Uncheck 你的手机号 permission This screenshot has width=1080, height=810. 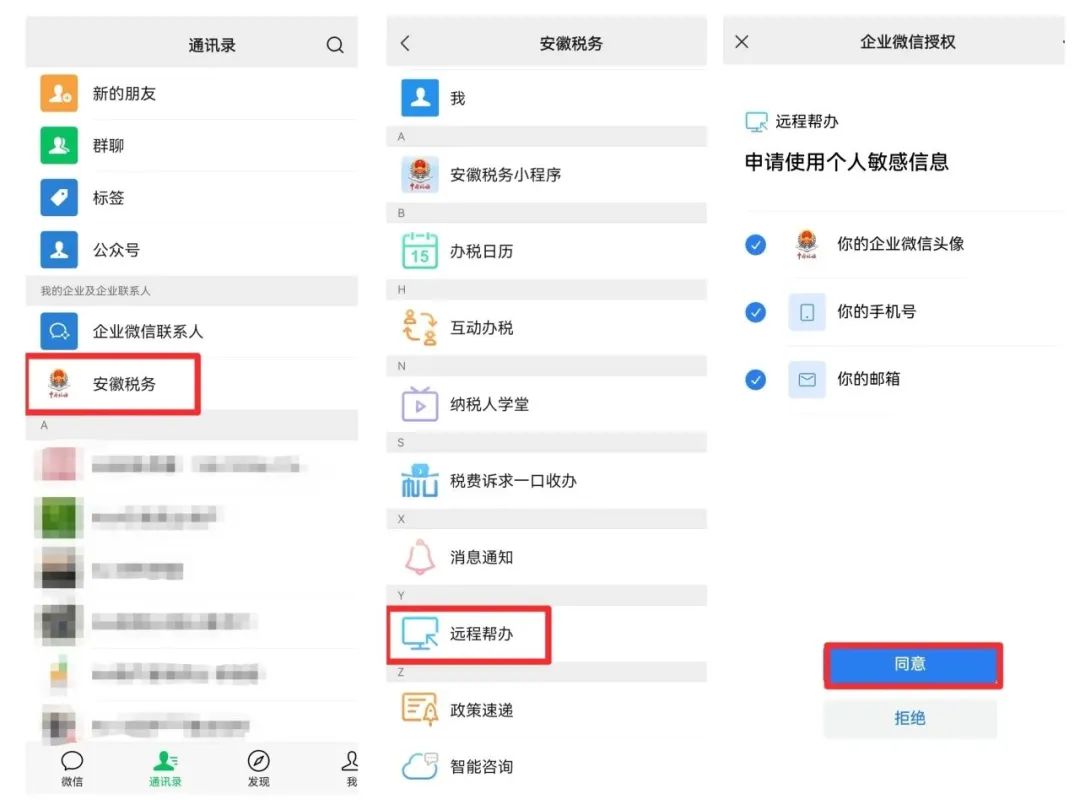pos(756,312)
